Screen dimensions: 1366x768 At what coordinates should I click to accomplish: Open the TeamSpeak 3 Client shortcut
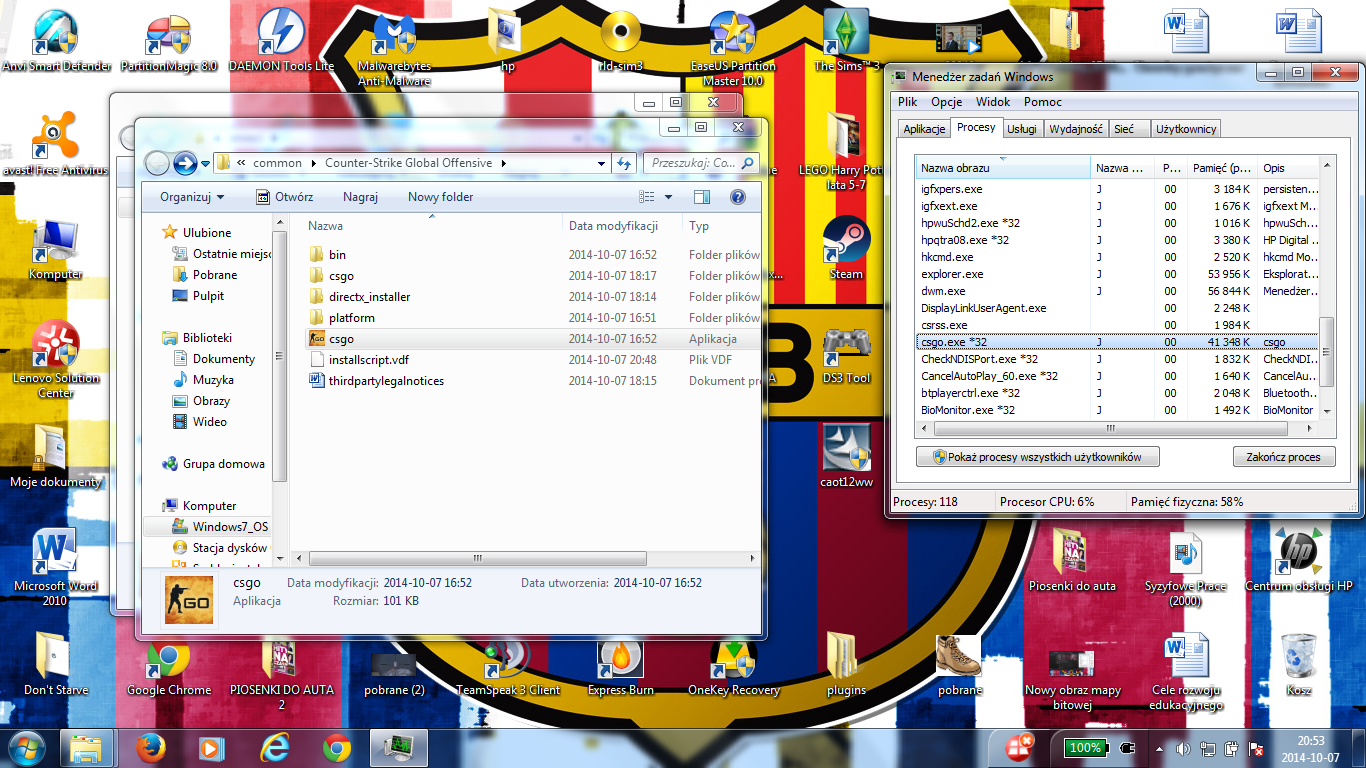(508, 667)
